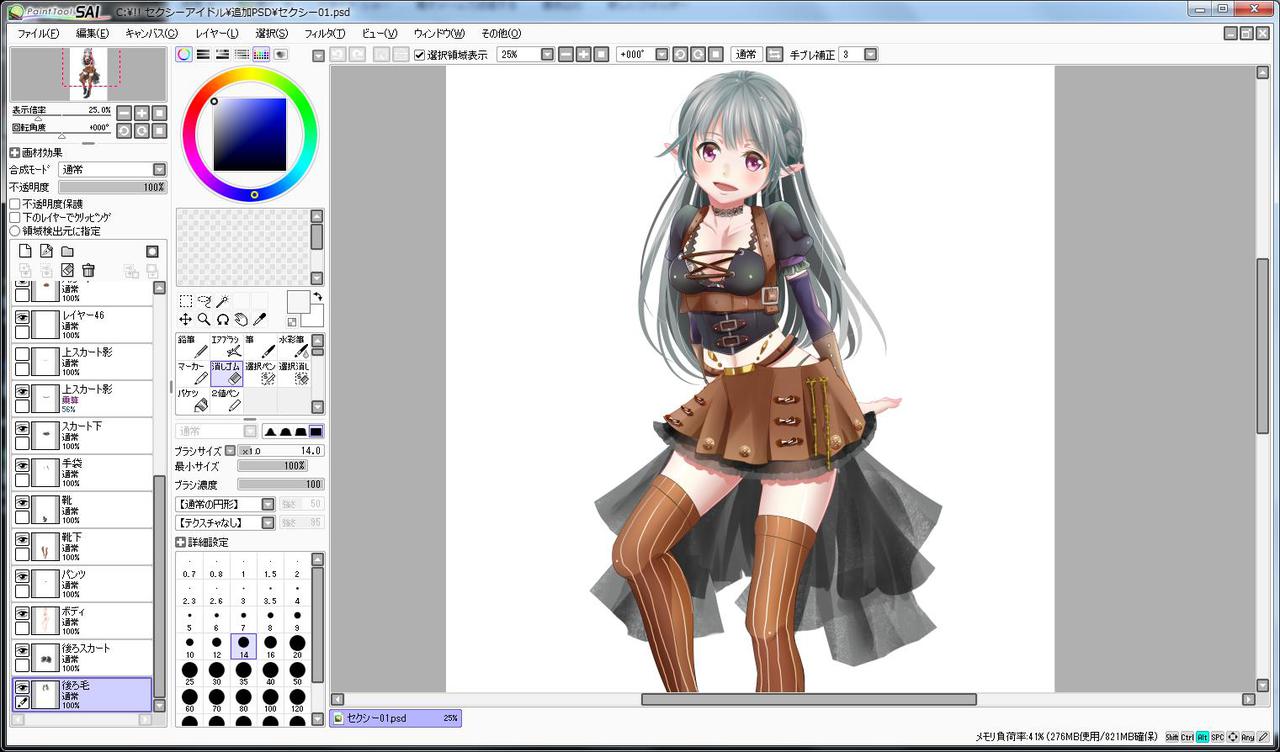Select the 筆 brush tool
This screenshot has height=752, width=1280.
[260, 346]
